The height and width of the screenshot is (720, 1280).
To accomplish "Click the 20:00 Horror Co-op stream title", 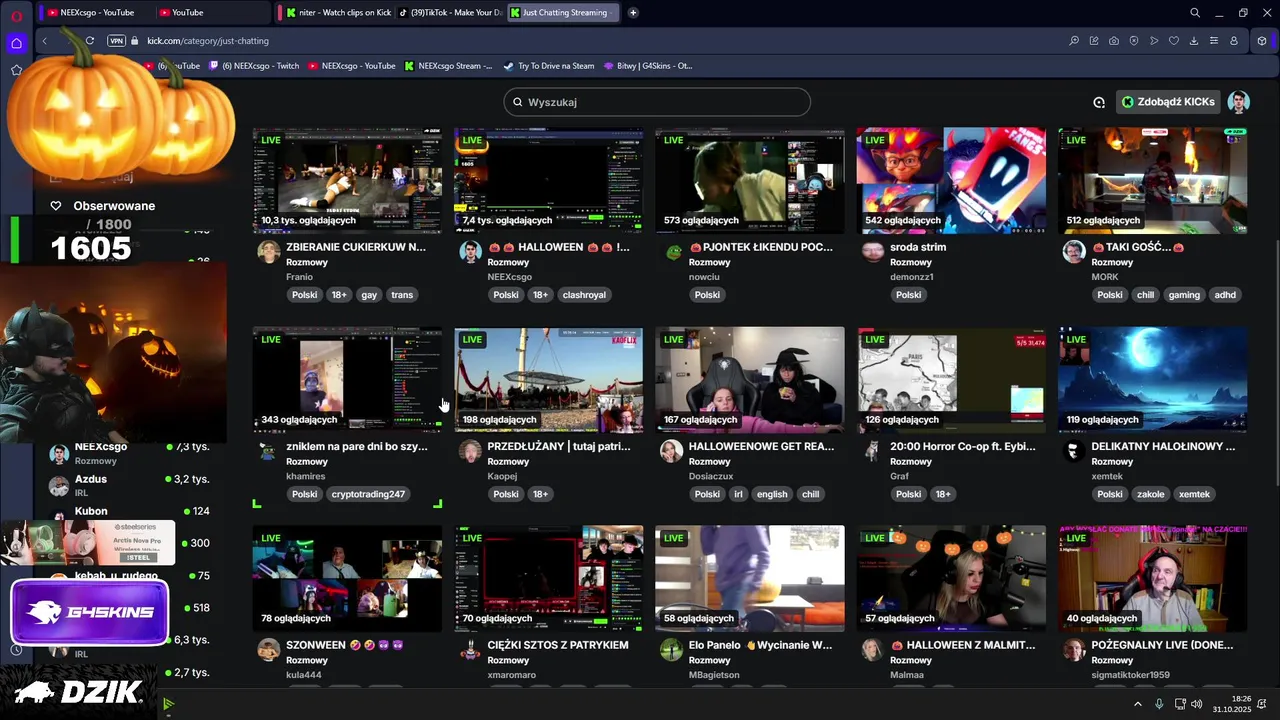I will tap(963, 446).
